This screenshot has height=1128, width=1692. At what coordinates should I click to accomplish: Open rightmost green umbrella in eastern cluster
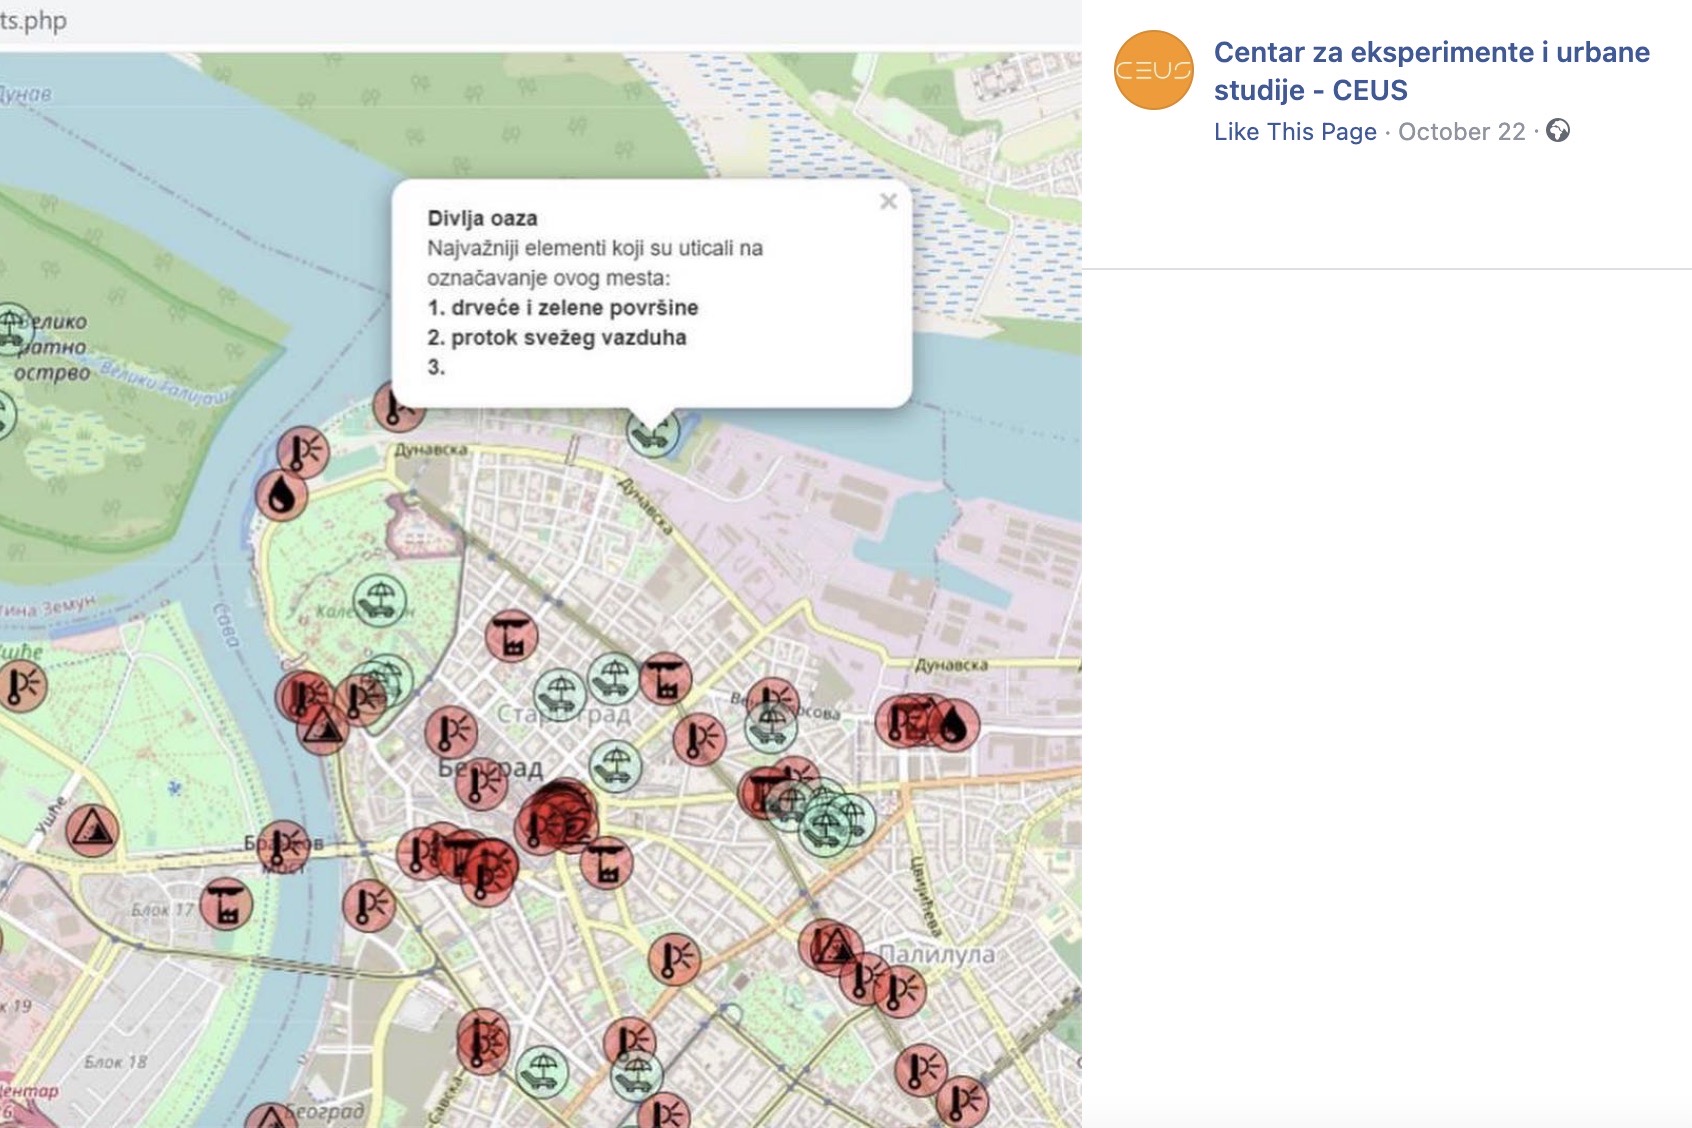click(850, 818)
